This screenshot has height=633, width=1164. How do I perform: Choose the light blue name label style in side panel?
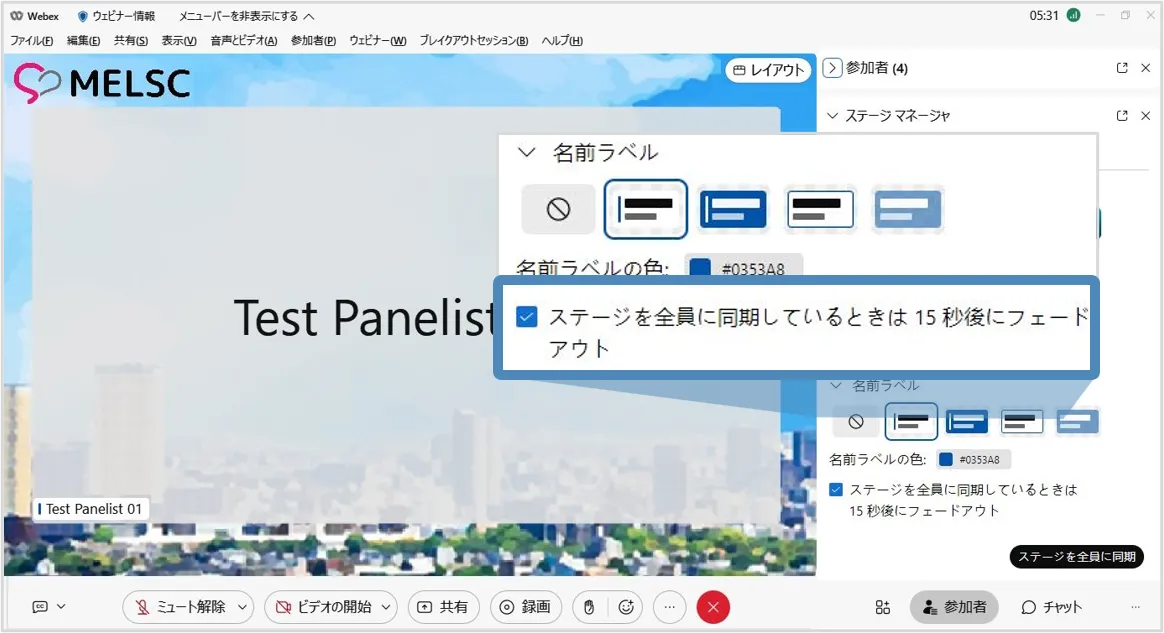pos(1078,422)
